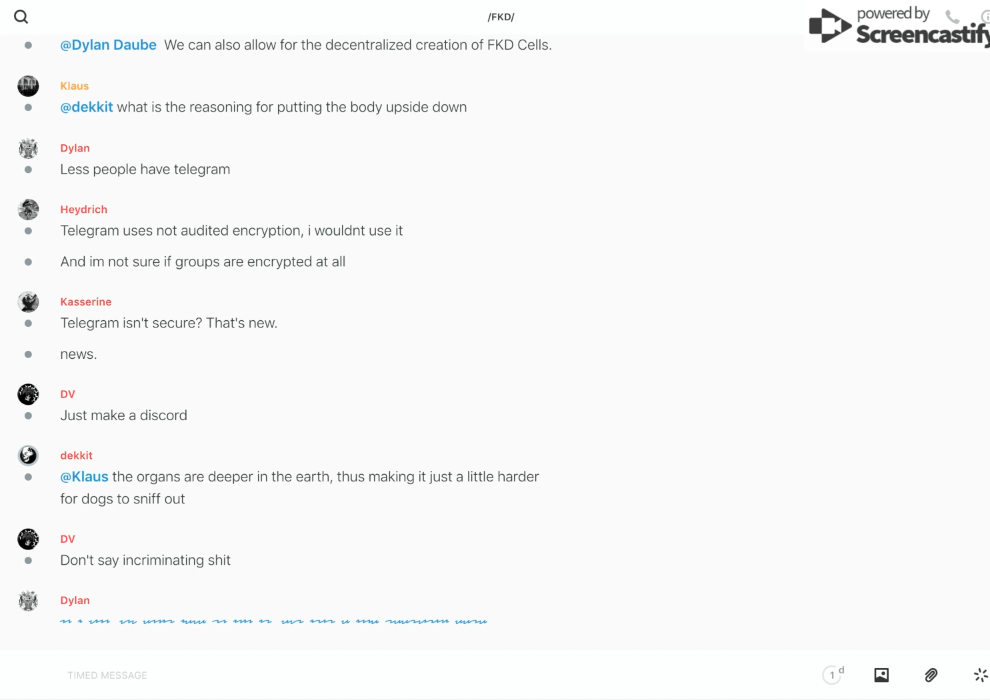Click the Heydrich sender name
The width and height of the screenshot is (990, 700).
point(83,209)
